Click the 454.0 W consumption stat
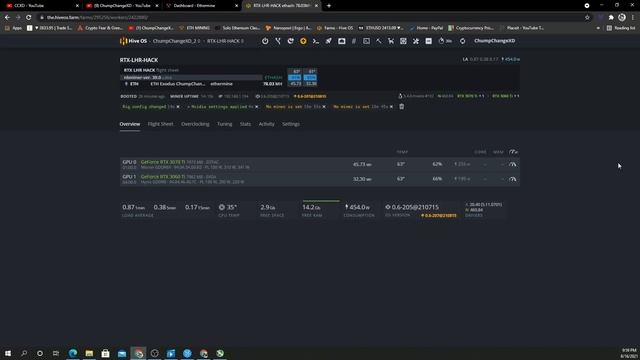640x360 pixels. (357, 207)
